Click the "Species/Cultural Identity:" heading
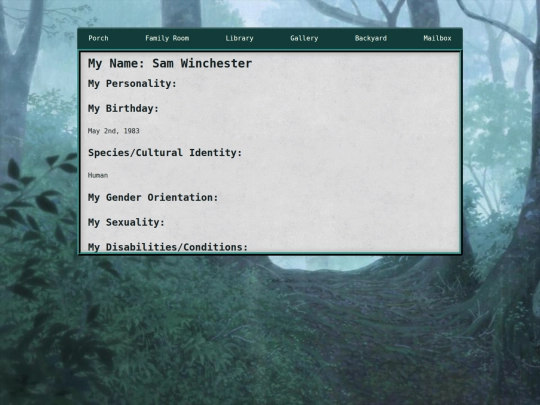Screen dimensions: 540x405 (x=165, y=153)
